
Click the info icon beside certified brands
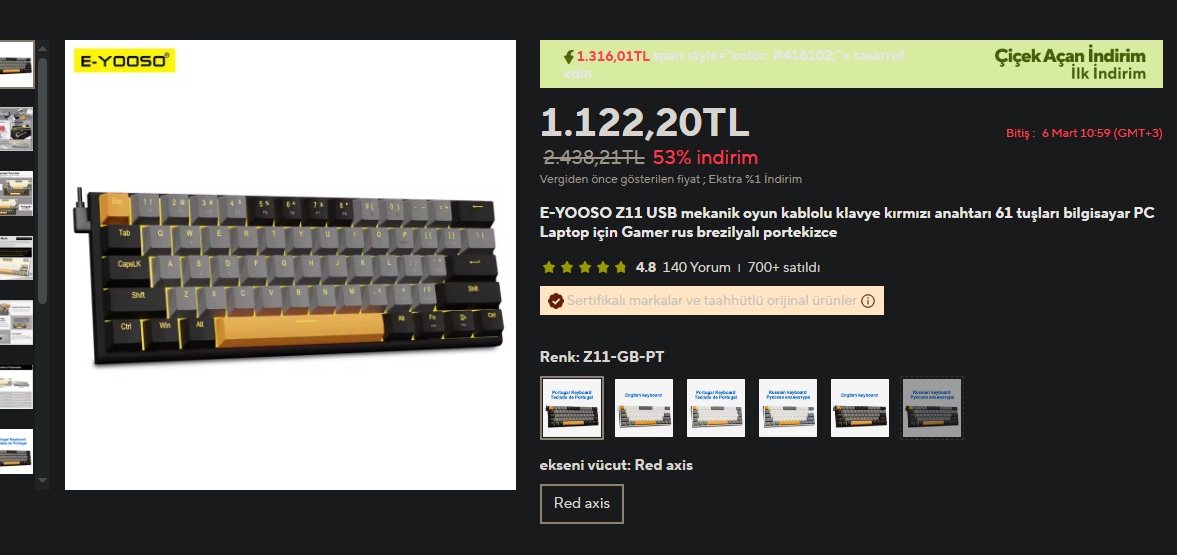[868, 301]
